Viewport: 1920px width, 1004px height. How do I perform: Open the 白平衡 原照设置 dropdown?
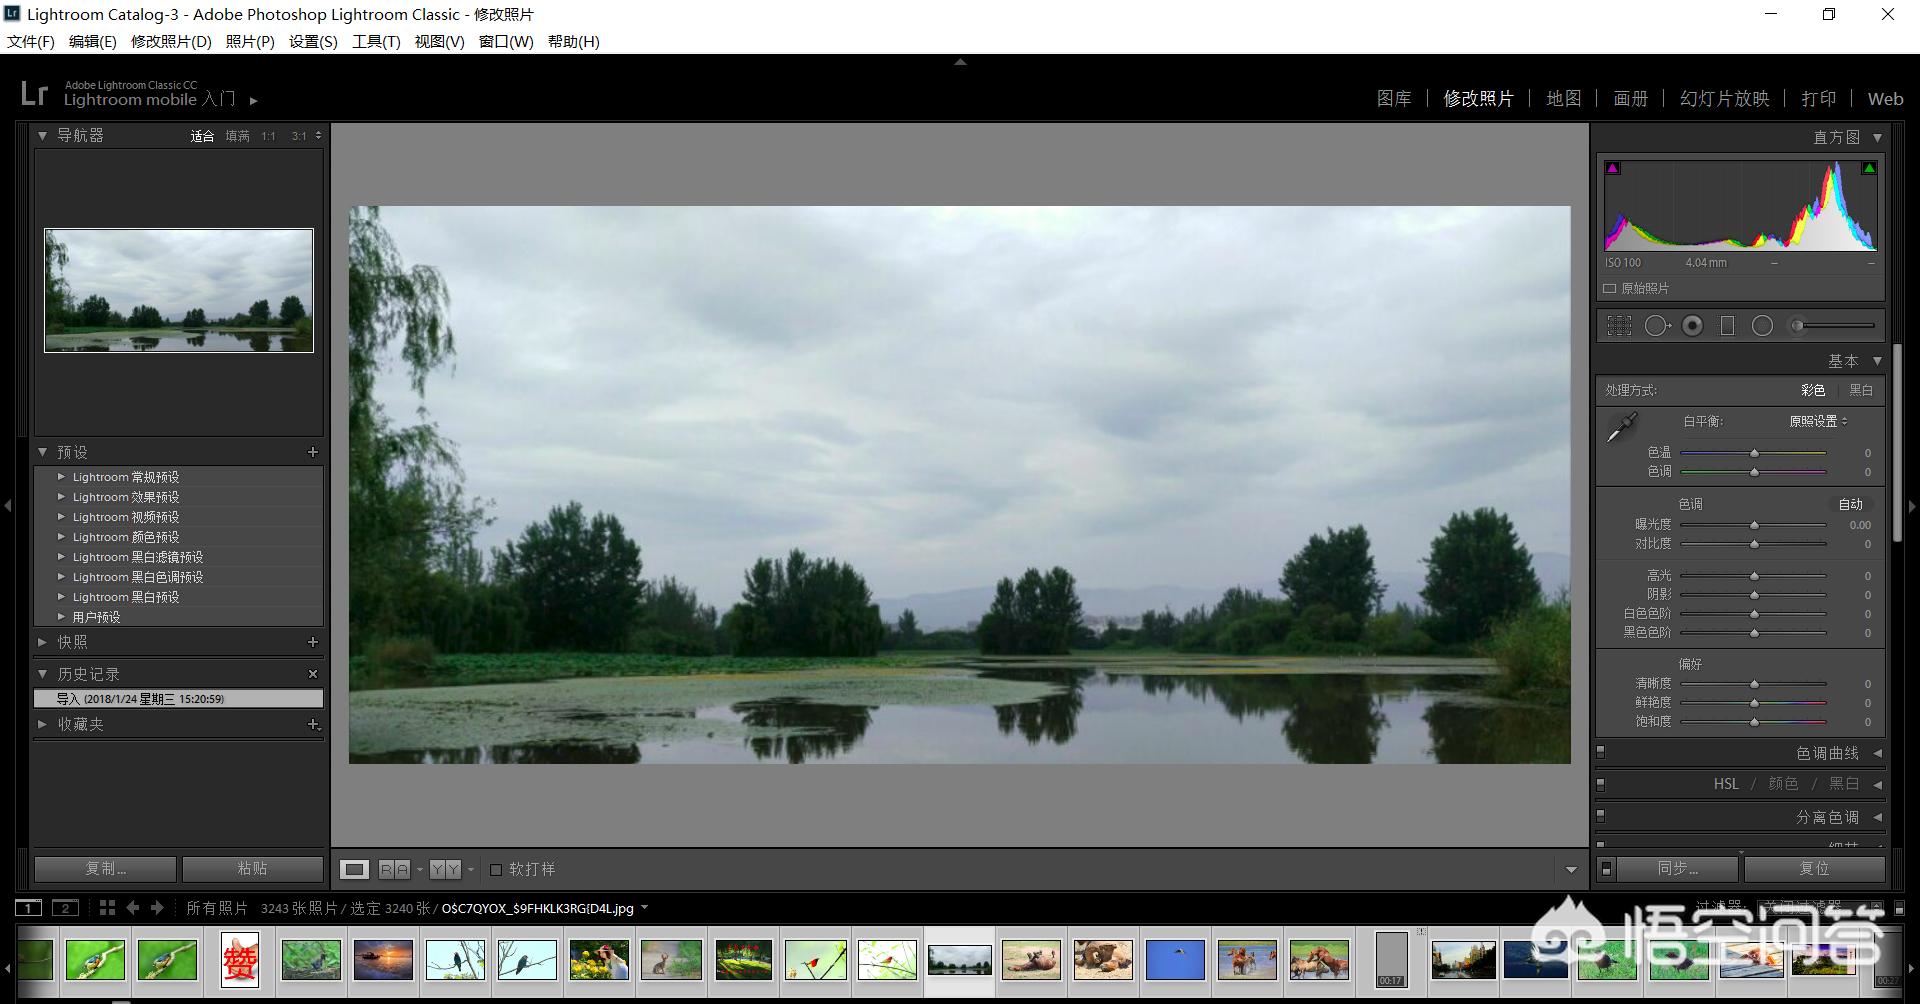point(1818,421)
